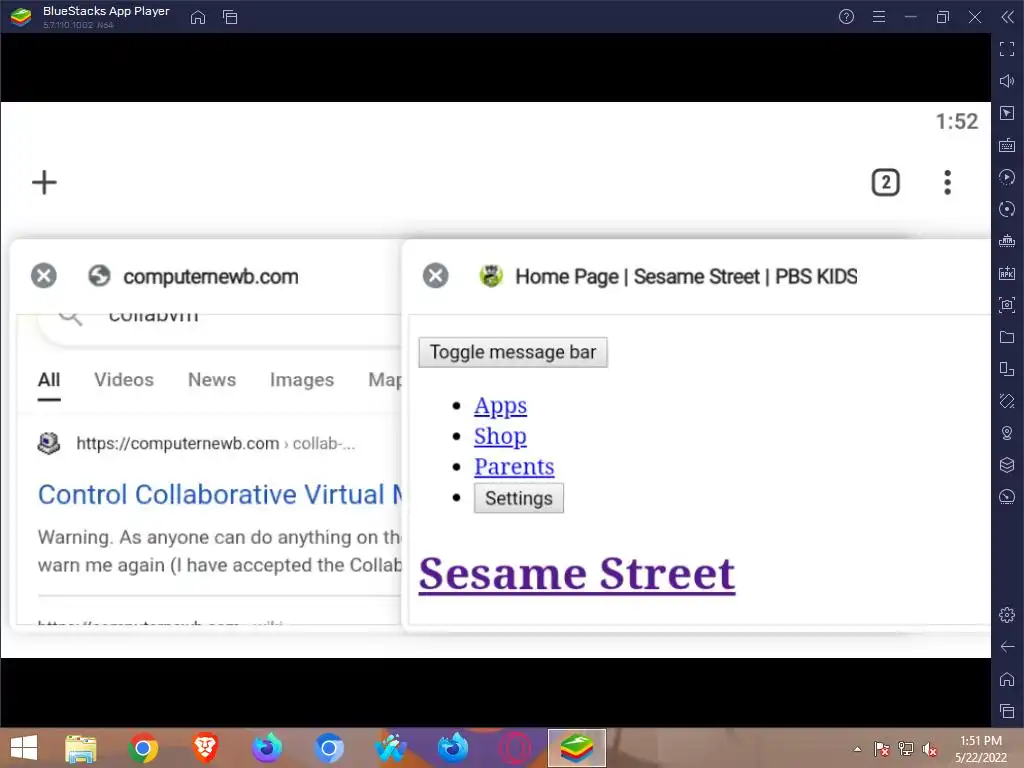Select the Home Page Sesame Street tab title
Image resolution: width=1024 pixels, height=768 pixels.
(686, 276)
